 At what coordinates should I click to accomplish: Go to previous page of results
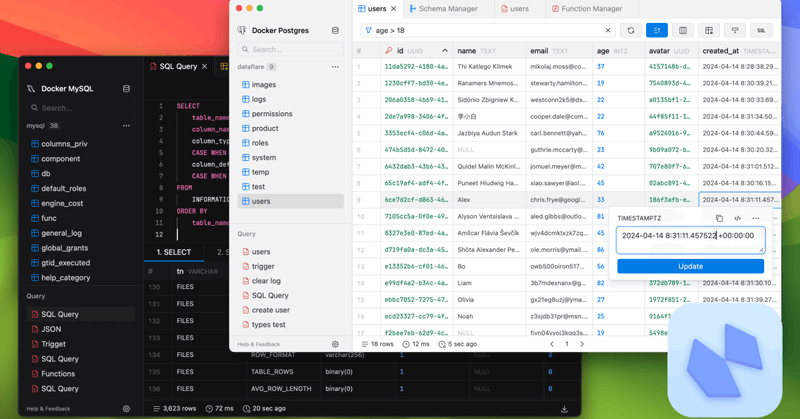click(x=552, y=344)
